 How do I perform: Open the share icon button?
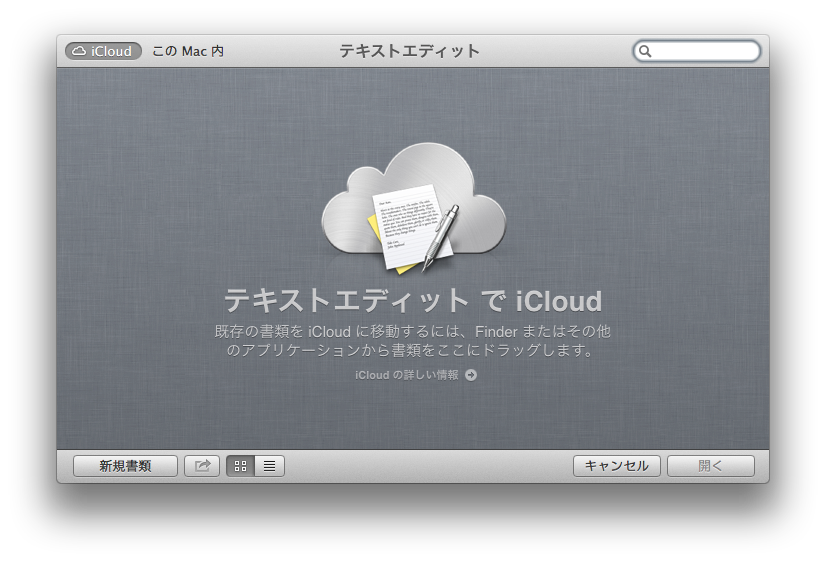tap(202, 466)
